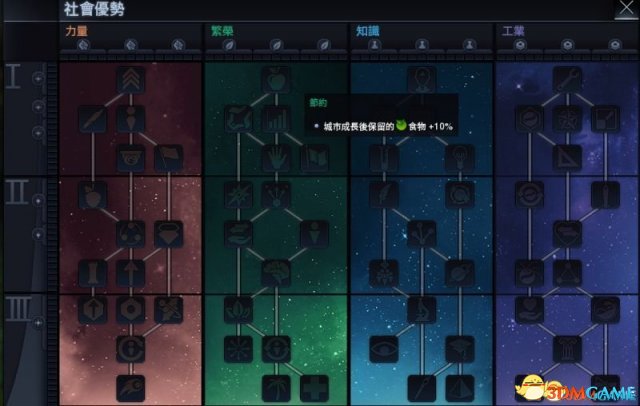Screen dimensions: 640x406
Task: Pick the person silhouette perk atop 知識
Action: click(422, 80)
